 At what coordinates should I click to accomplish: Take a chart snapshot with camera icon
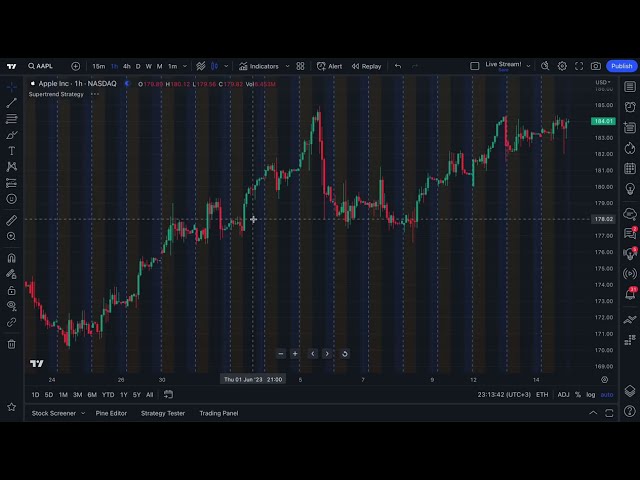[596, 66]
